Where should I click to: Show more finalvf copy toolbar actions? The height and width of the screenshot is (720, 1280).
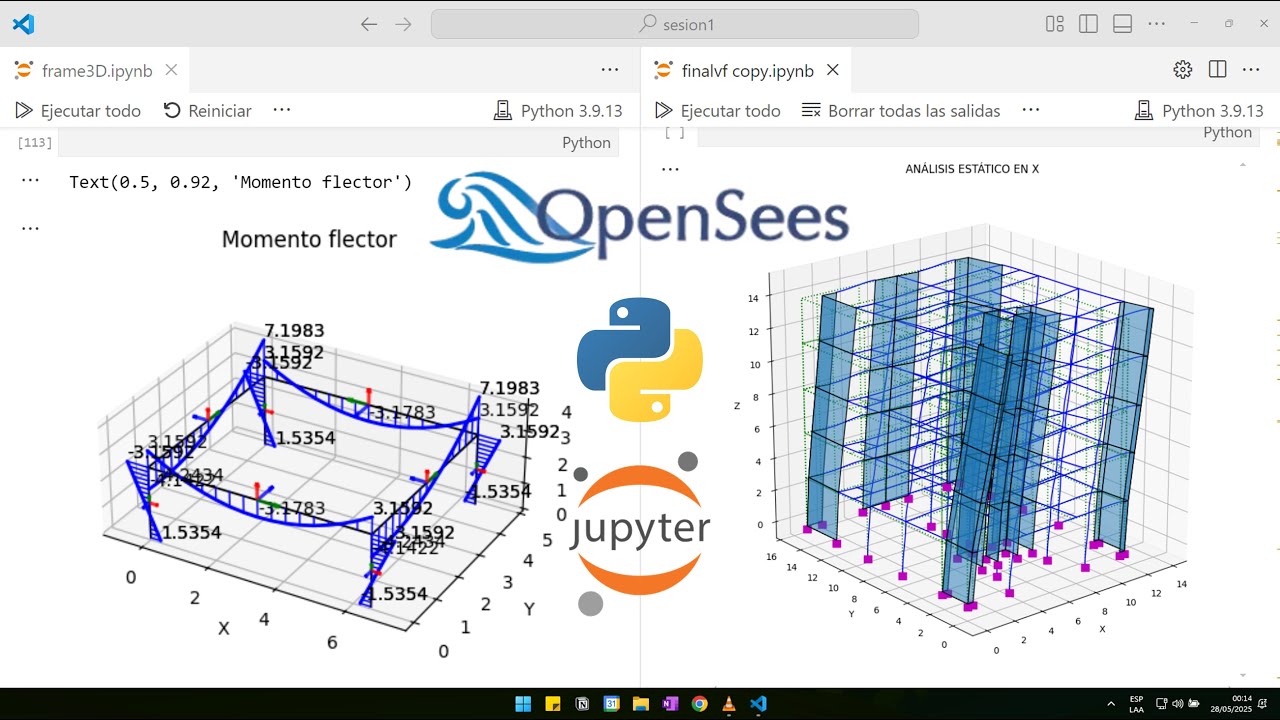(1031, 110)
